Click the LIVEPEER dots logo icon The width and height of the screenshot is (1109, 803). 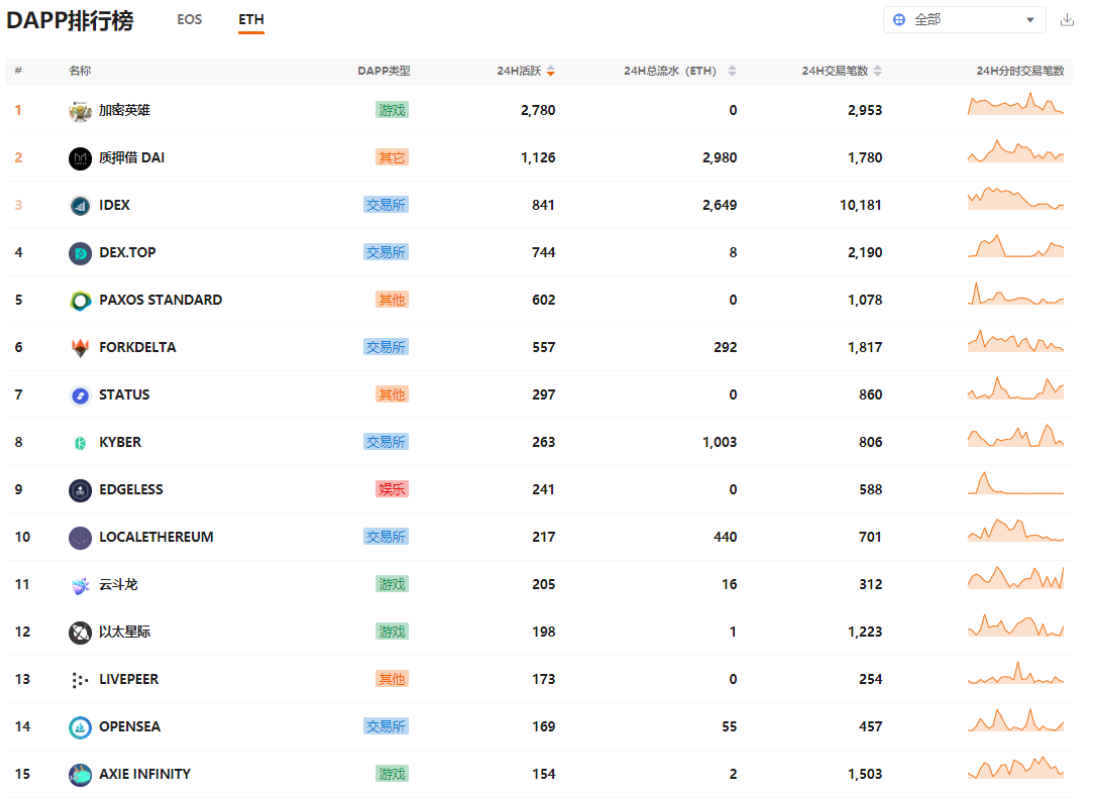pyautogui.click(x=80, y=679)
